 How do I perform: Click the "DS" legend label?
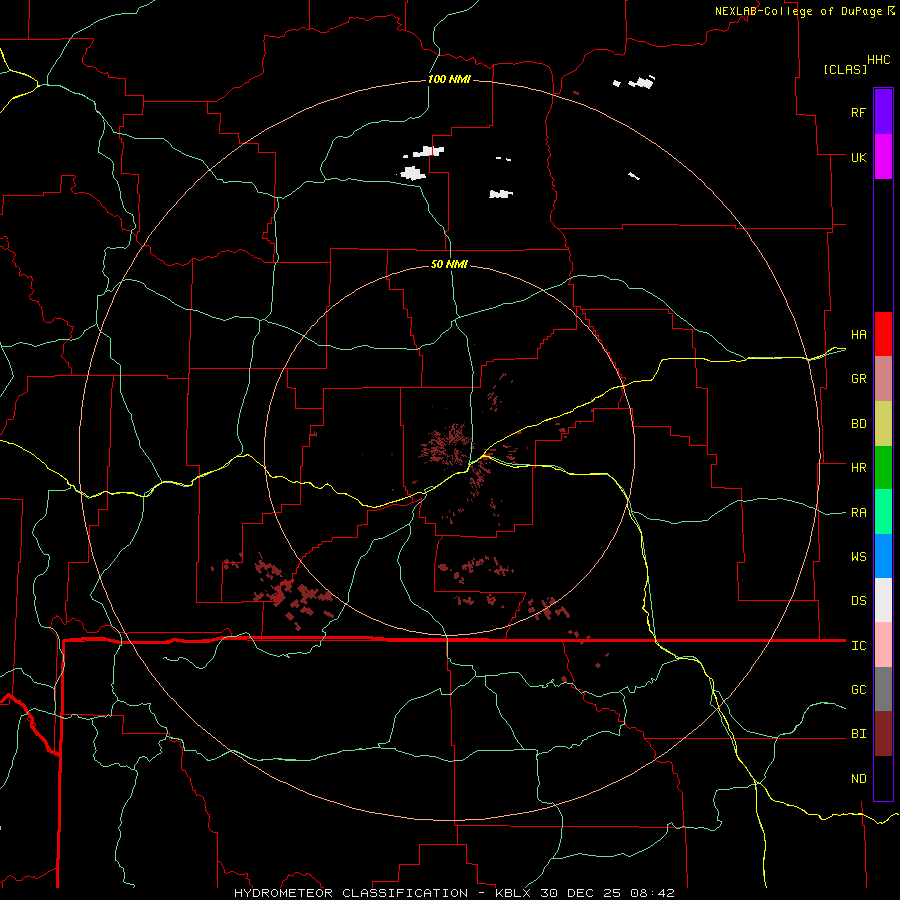pos(858,601)
